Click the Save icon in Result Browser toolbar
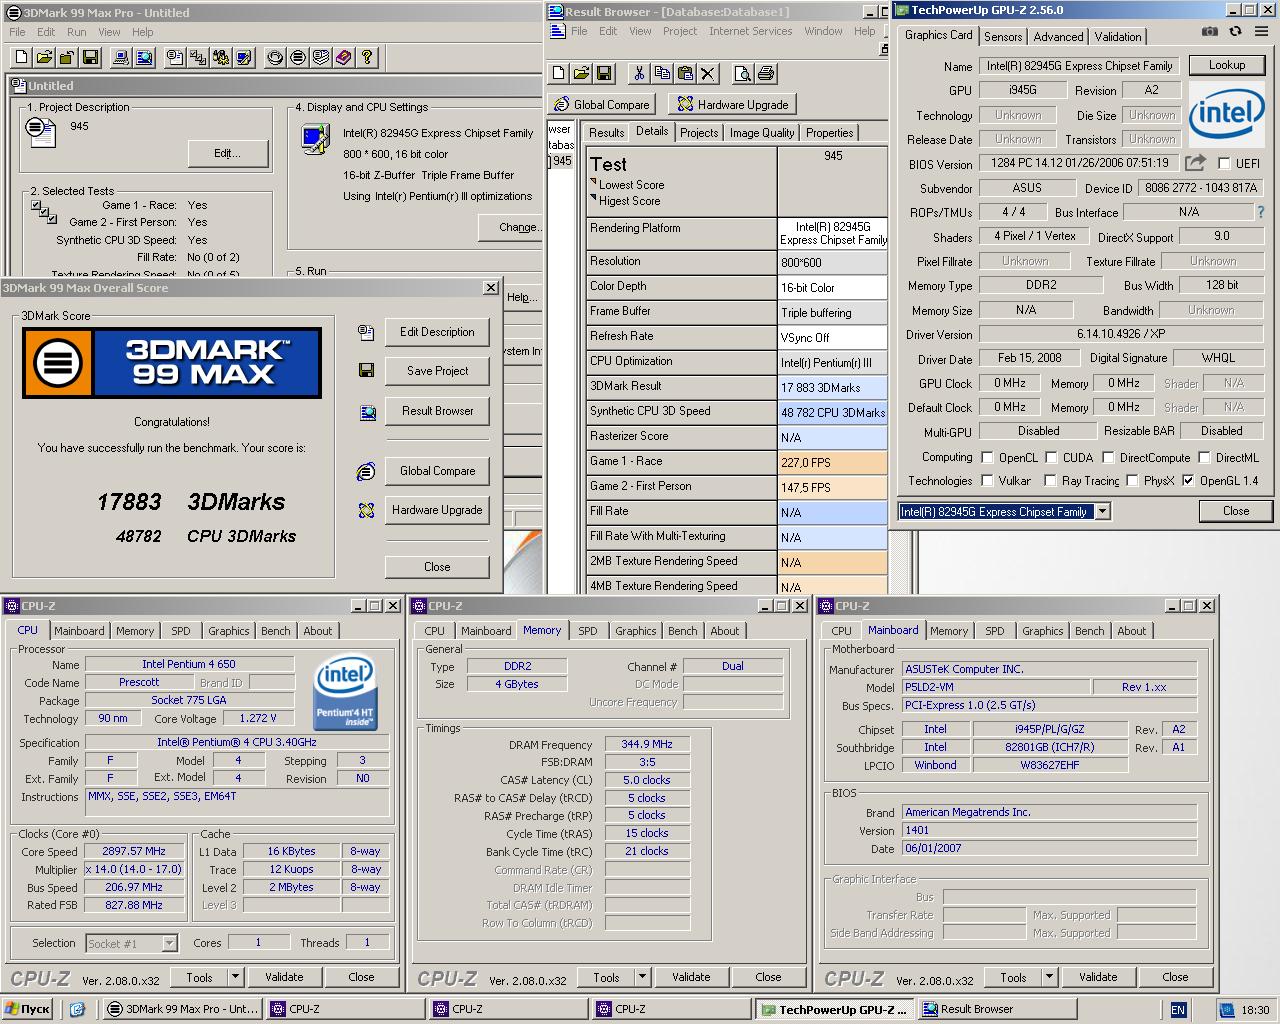Viewport: 1280px width, 1024px height. pyautogui.click(x=604, y=73)
